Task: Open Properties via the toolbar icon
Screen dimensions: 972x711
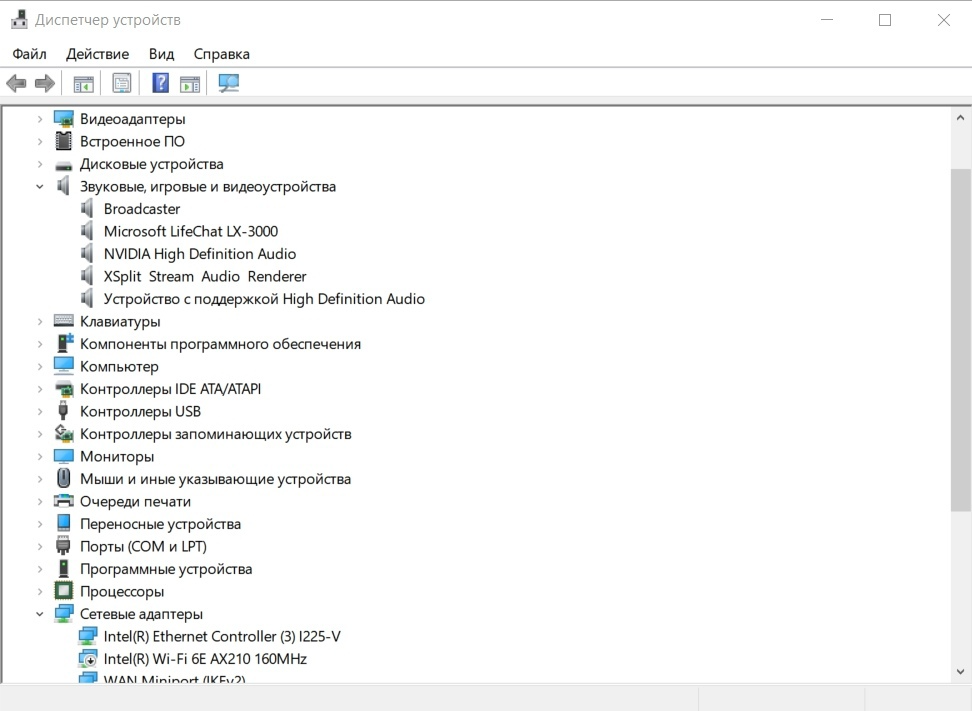Action: (x=121, y=84)
